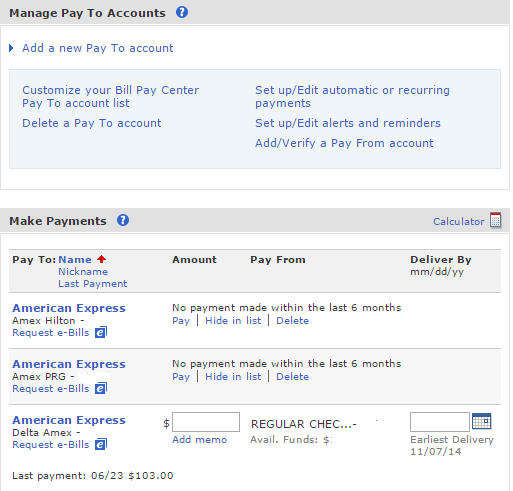
Task: Click Delete a Pay To account
Action: click(x=92, y=123)
